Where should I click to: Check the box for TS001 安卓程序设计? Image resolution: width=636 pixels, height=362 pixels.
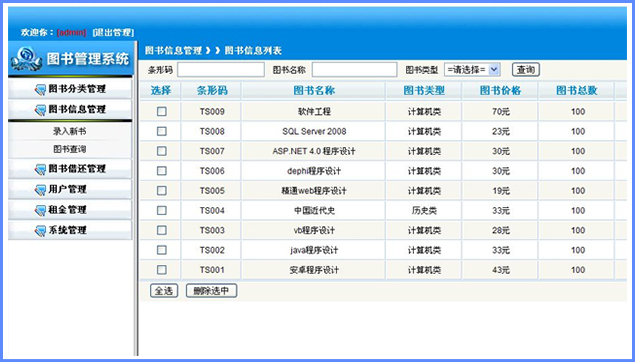(x=162, y=269)
